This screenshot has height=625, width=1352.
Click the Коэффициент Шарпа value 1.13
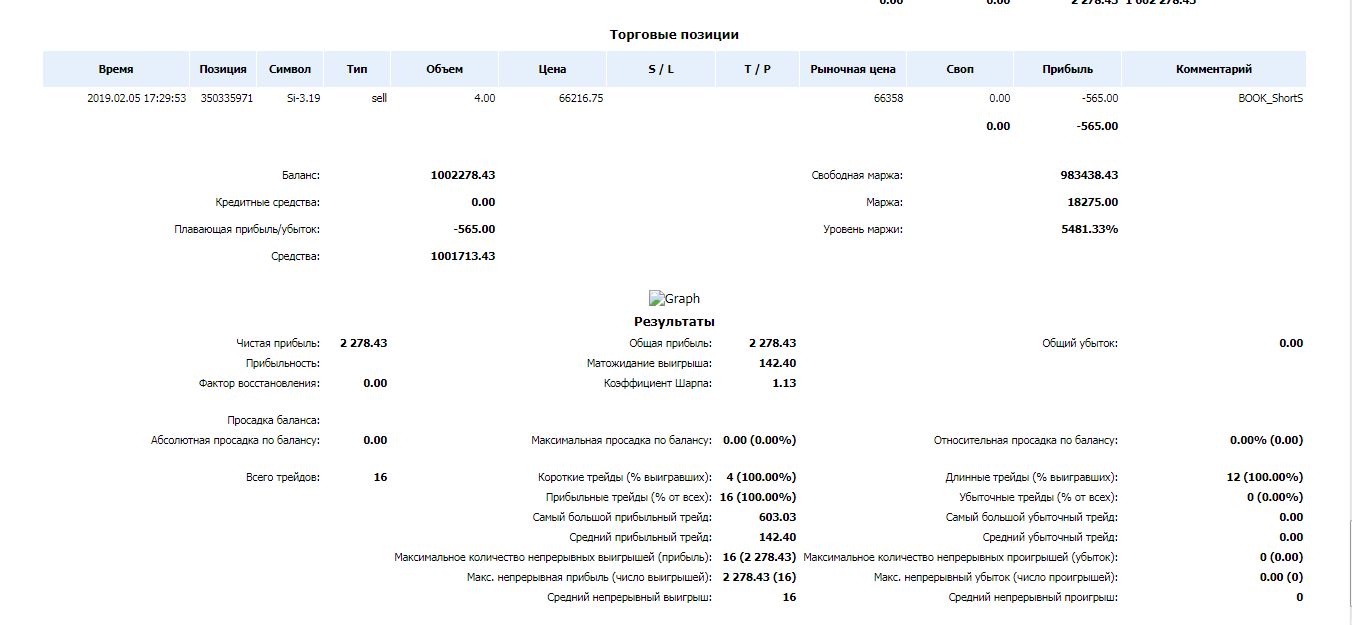tap(784, 383)
